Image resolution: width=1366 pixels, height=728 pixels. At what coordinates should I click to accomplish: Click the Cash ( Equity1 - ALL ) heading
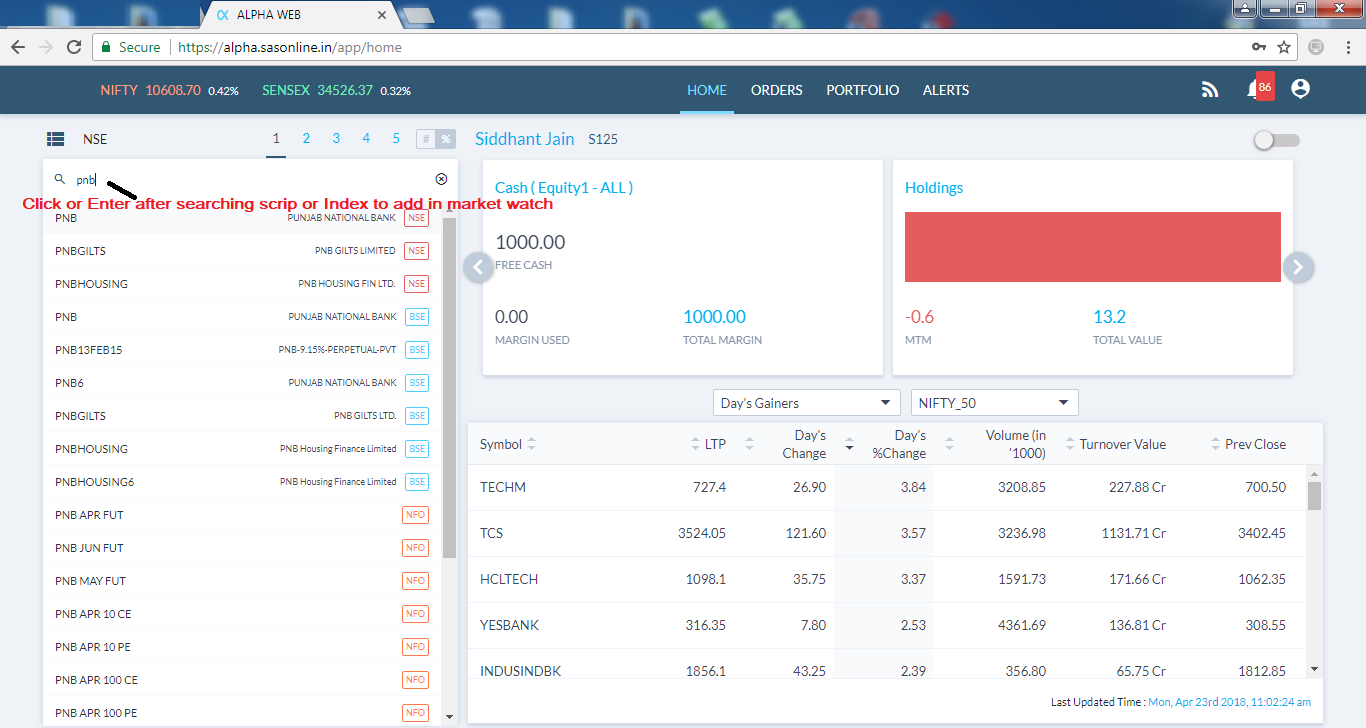(x=564, y=187)
